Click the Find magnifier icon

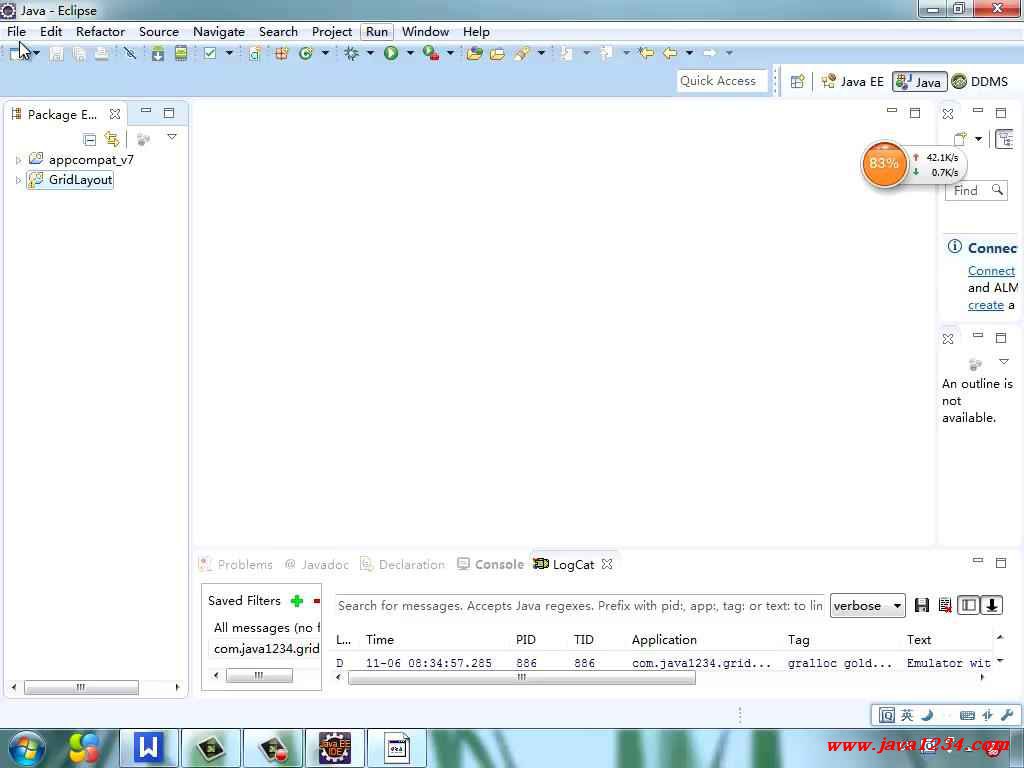tap(997, 190)
